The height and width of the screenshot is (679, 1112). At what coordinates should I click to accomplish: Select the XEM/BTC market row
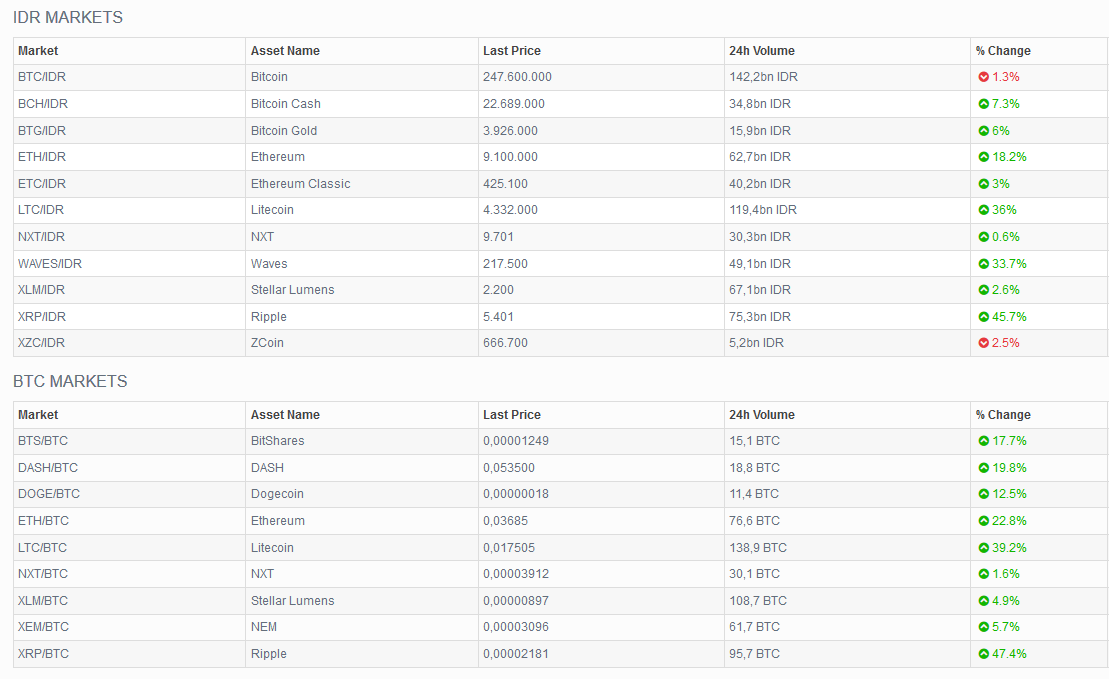43,627
